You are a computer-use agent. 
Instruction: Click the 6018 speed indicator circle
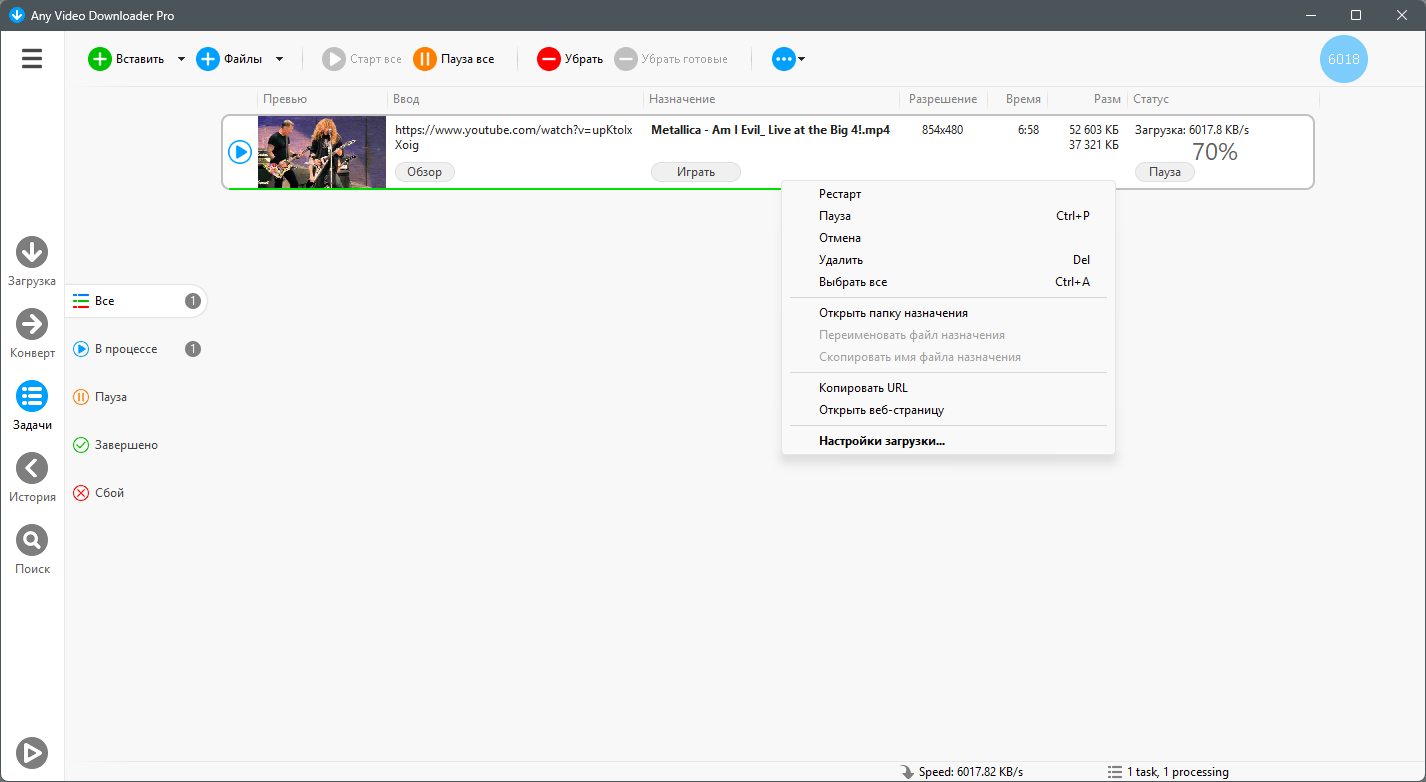point(1343,59)
